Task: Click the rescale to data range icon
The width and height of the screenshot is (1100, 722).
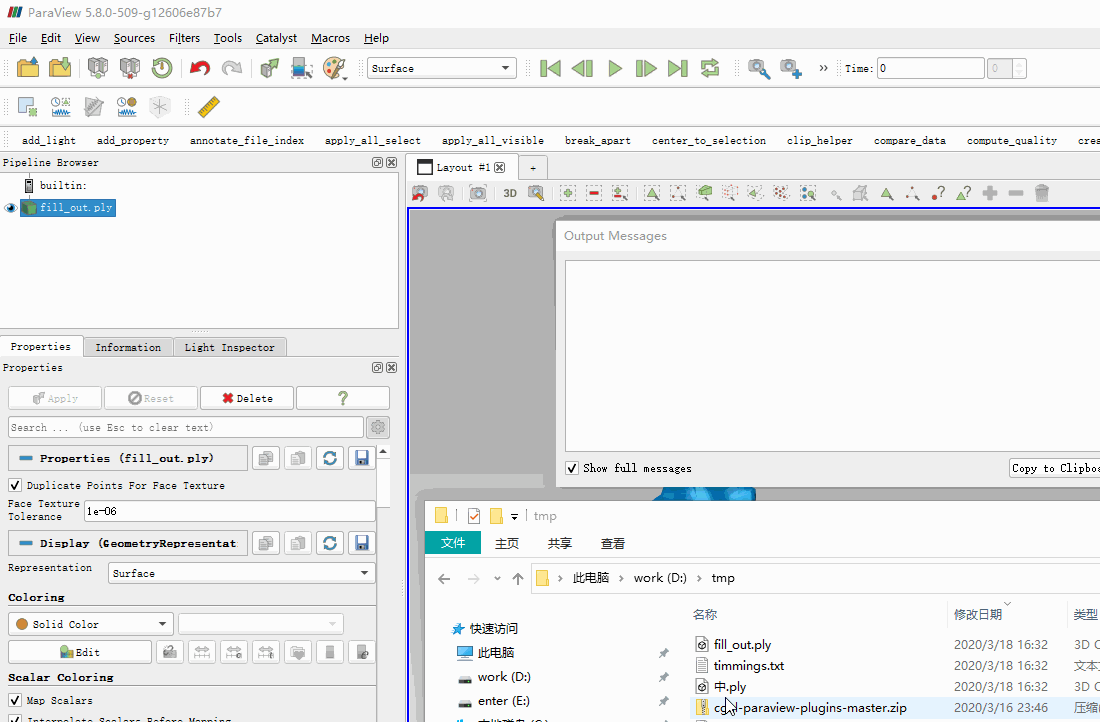Action: [x=202, y=652]
